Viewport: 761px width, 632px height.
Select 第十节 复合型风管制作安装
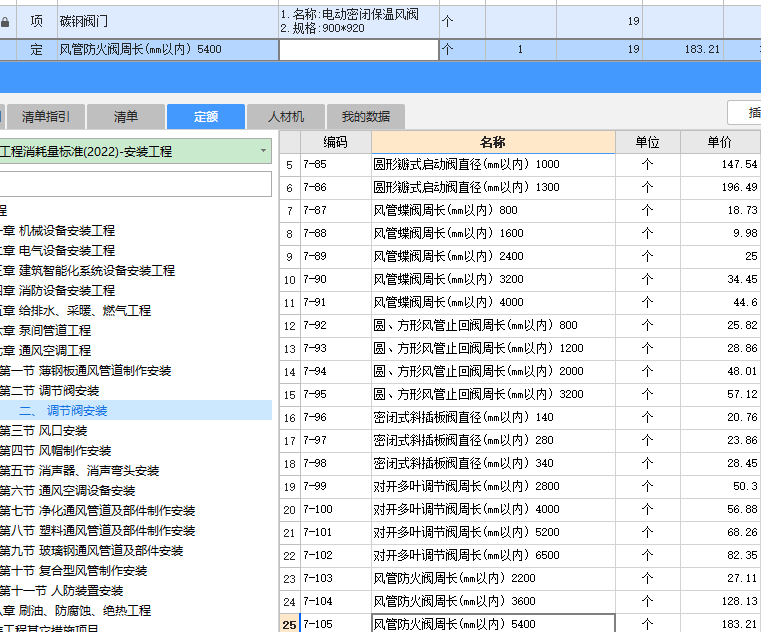coord(73,571)
